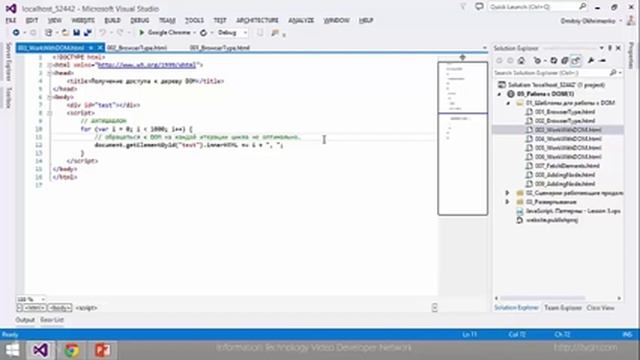Viewport: 640px width, 360px height.
Task: Collapse the head element outlining box
Action: pos(49,73)
